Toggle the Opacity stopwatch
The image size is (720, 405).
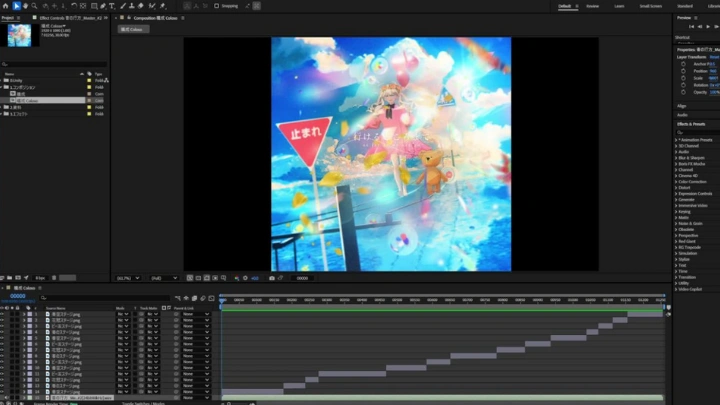[683, 92]
